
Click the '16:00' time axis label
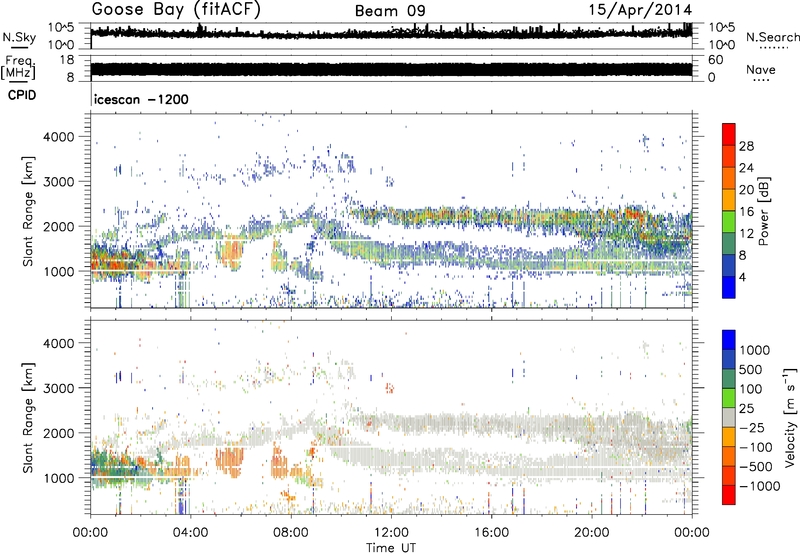(x=491, y=533)
